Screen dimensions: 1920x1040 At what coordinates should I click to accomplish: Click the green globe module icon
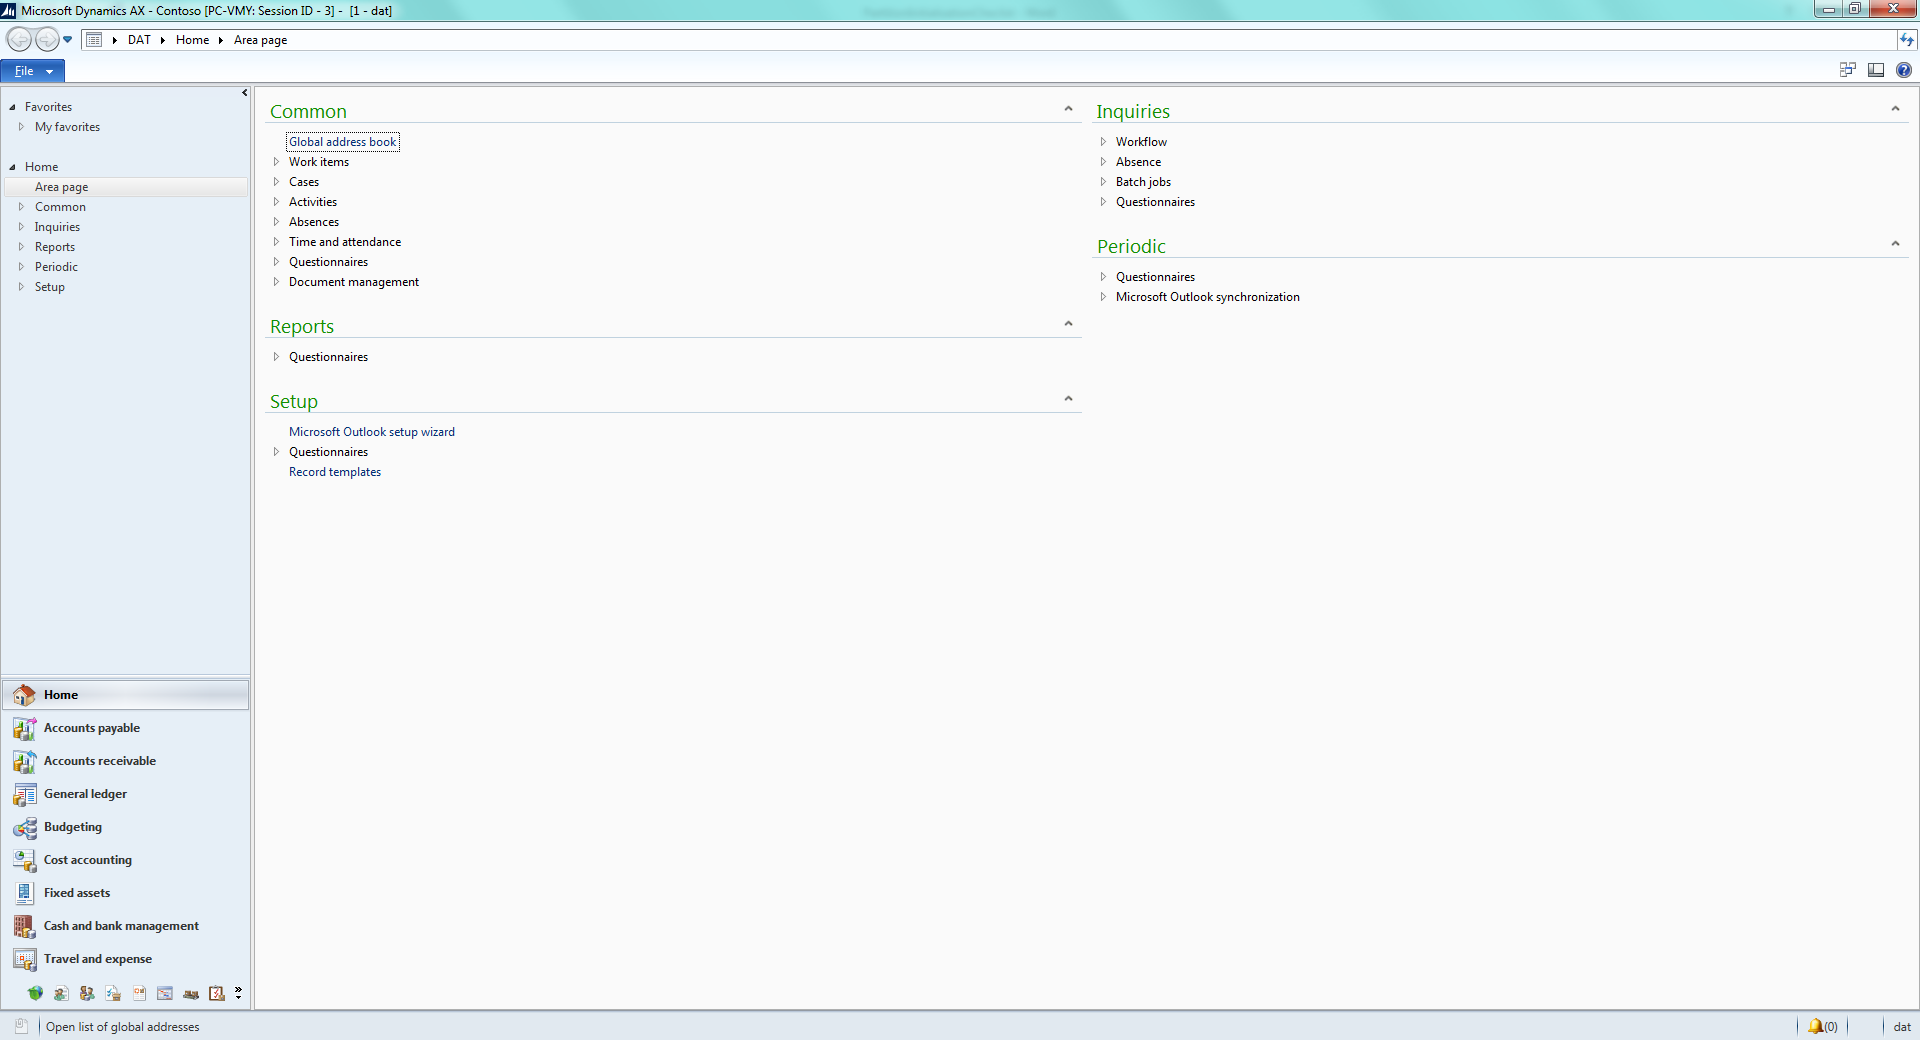tap(35, 993)
